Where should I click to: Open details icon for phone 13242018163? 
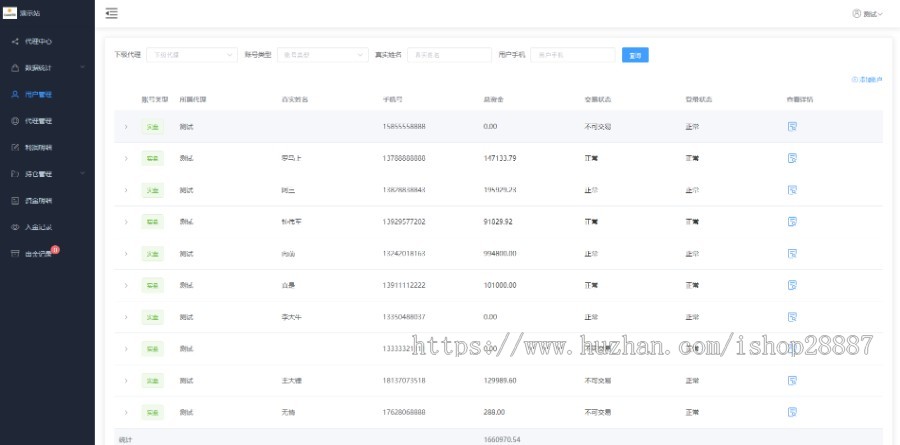point(792,253)
